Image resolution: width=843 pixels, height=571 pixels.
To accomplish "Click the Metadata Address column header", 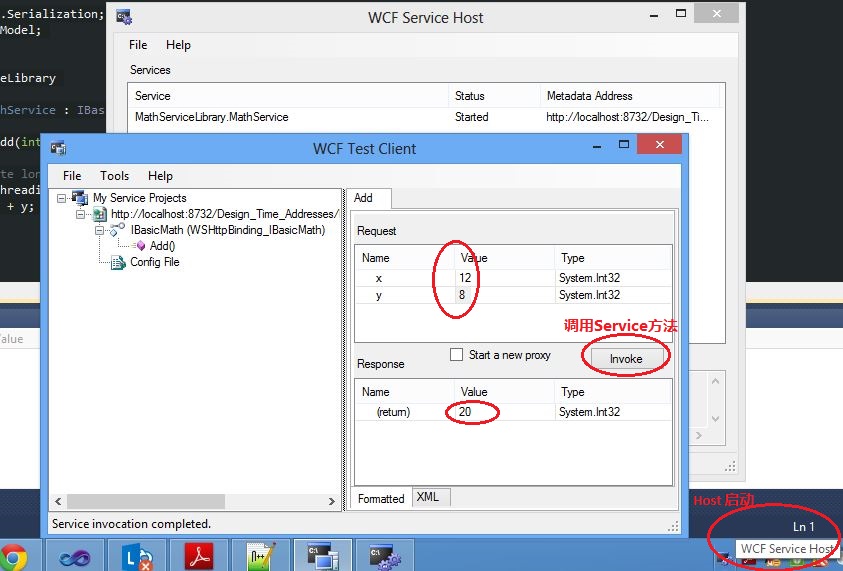I will pyautogui.click(x=630, y=96).
